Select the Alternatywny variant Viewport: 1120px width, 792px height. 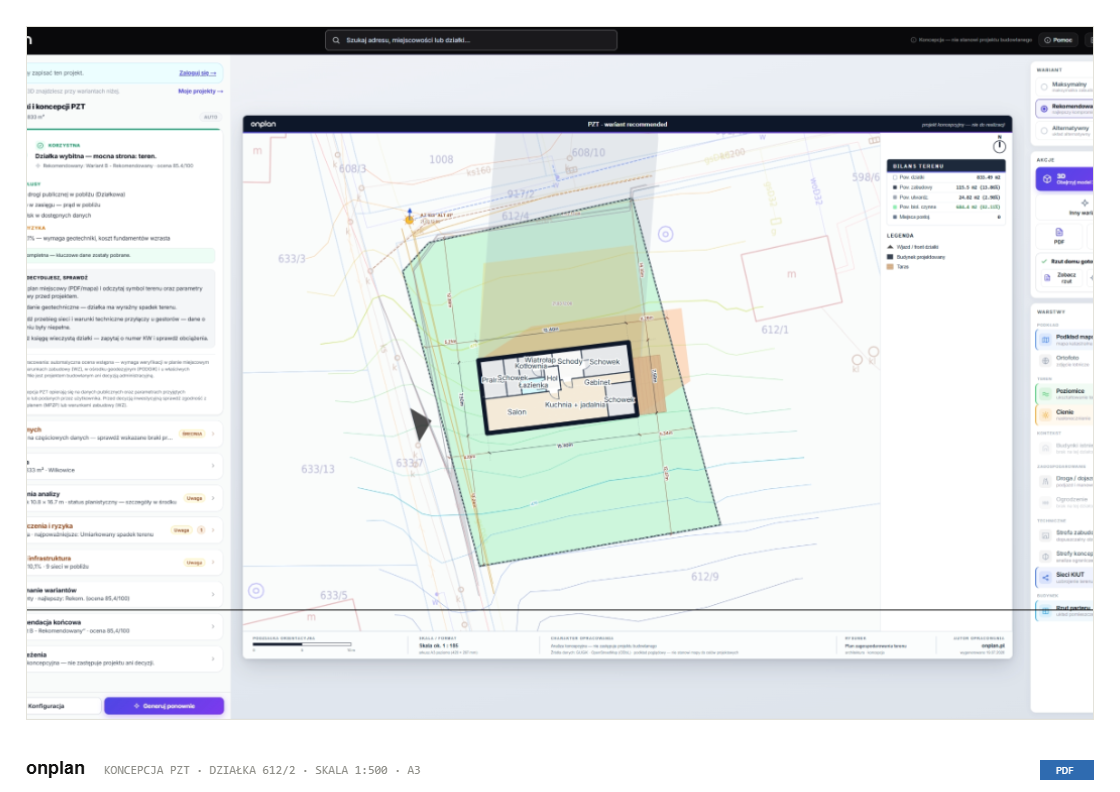coord(1064,131)
